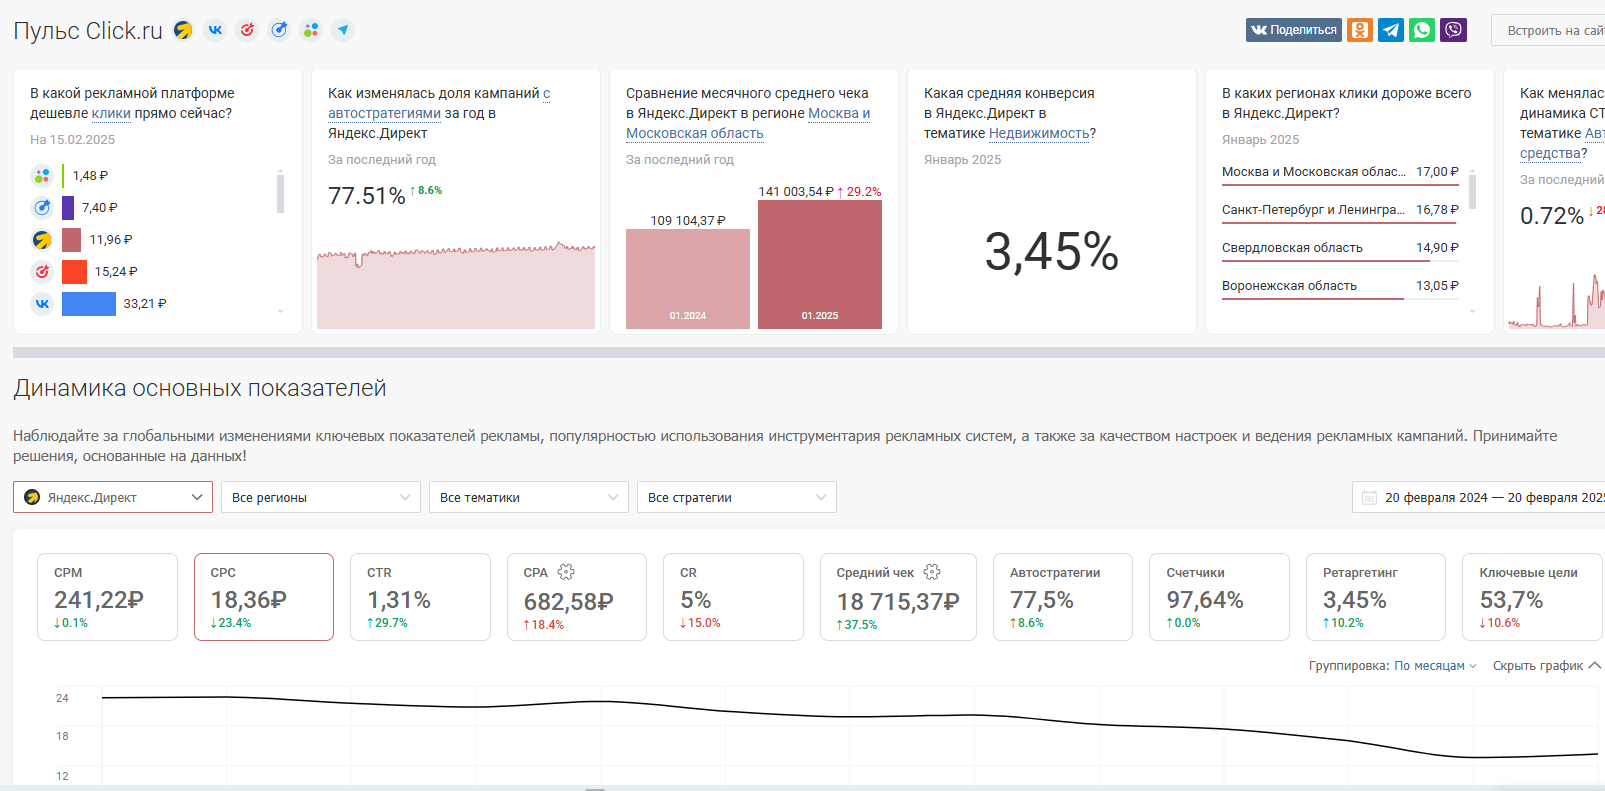Switch to the CTR metric card
Screen dimensions: 1605x791
420,597
